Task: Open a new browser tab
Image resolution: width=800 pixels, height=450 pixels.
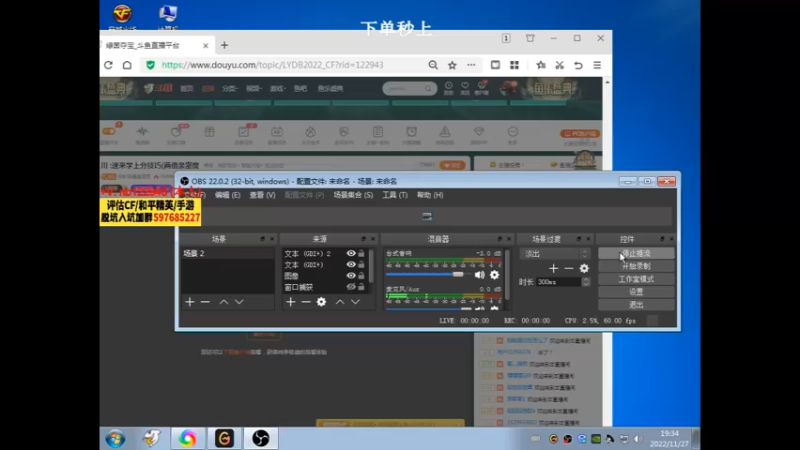Action: coord(224,45)
